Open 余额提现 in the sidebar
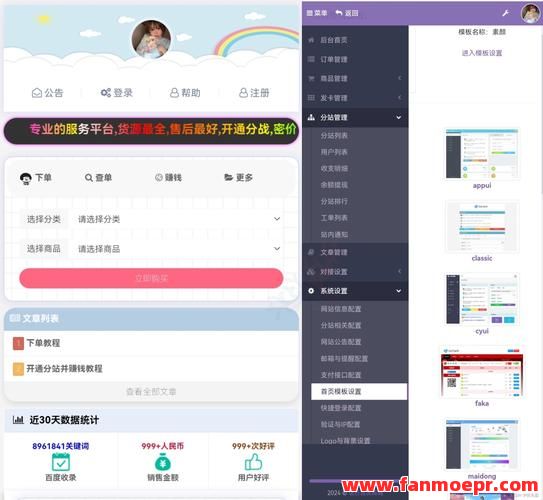Viewport: 543px width, 500px height. click(x=334, y=185)
